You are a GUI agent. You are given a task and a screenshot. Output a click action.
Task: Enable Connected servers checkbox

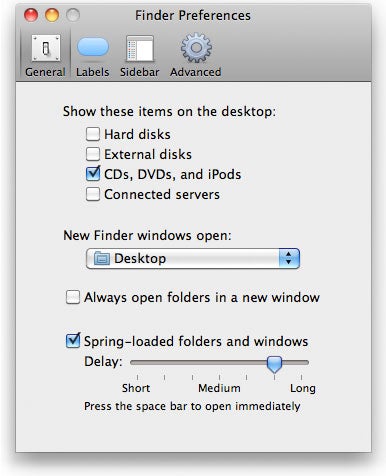click(93, 194)
